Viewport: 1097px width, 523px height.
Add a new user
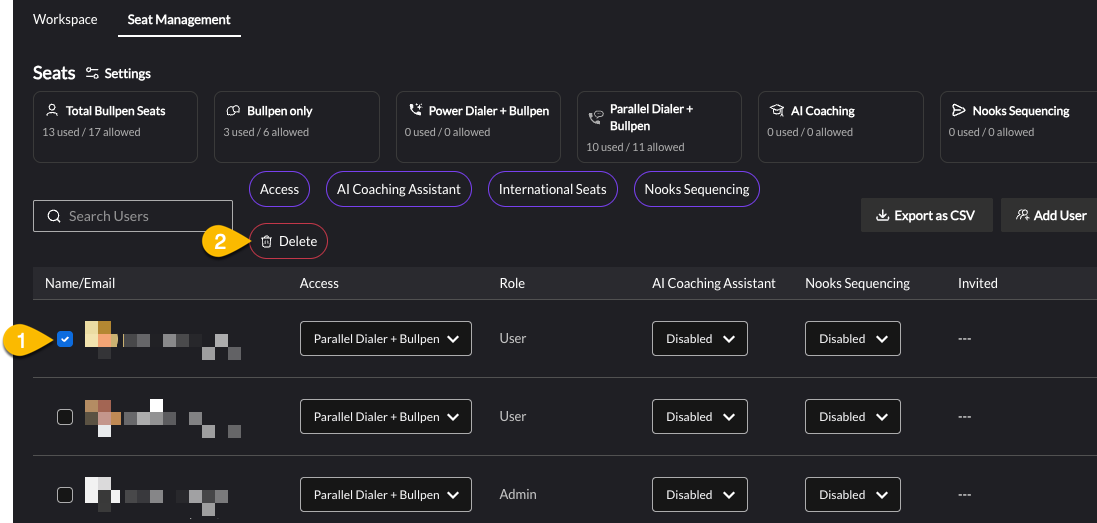coord(1049,215)
